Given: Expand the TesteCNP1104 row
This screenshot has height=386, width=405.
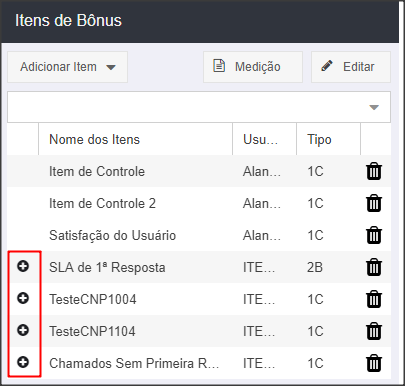Looking at the screenshot, I should tap(23, 330).
